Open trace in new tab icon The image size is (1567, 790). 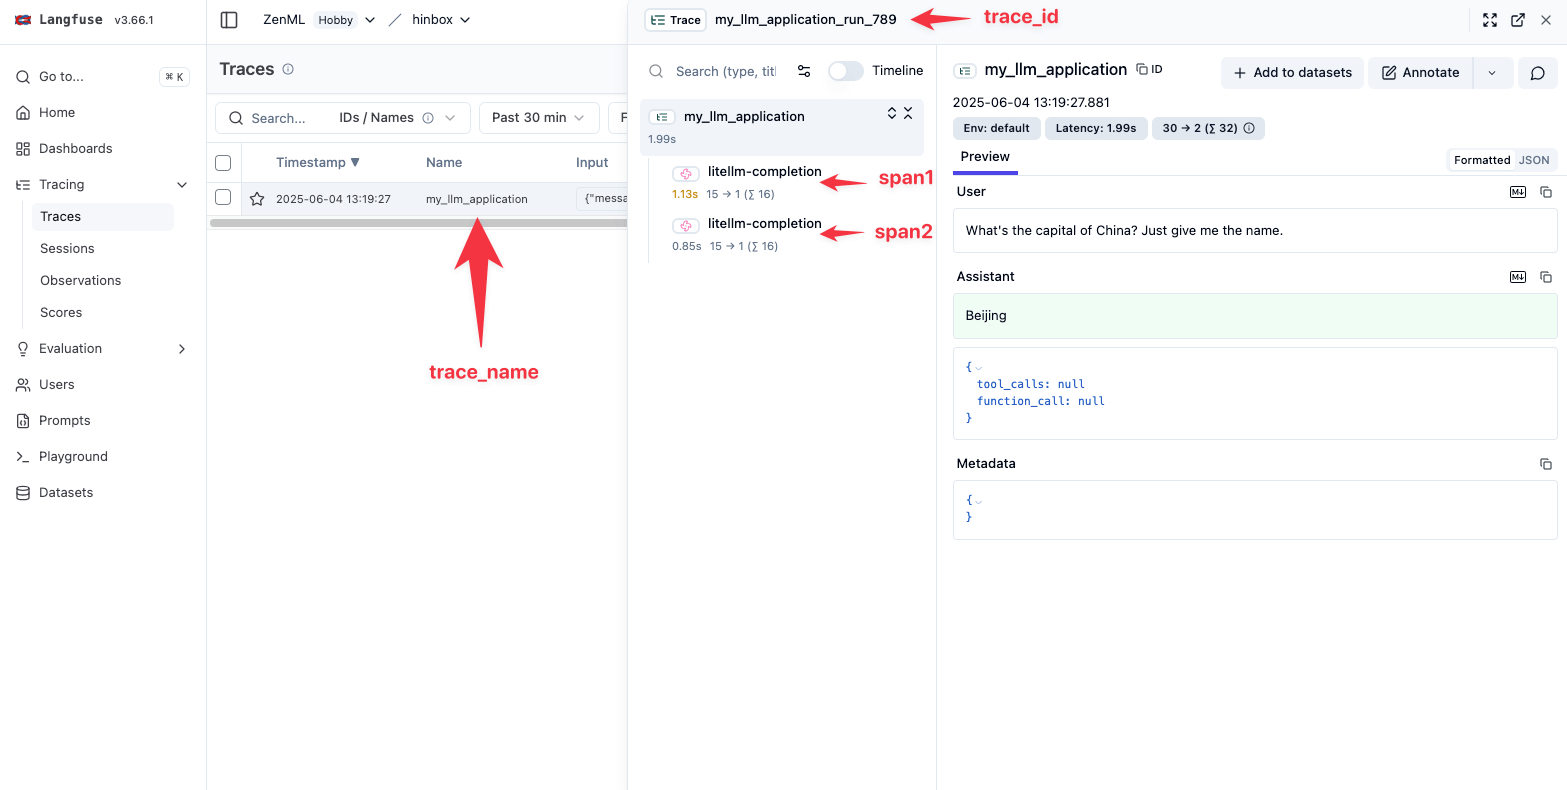[x=1517, y=20]
